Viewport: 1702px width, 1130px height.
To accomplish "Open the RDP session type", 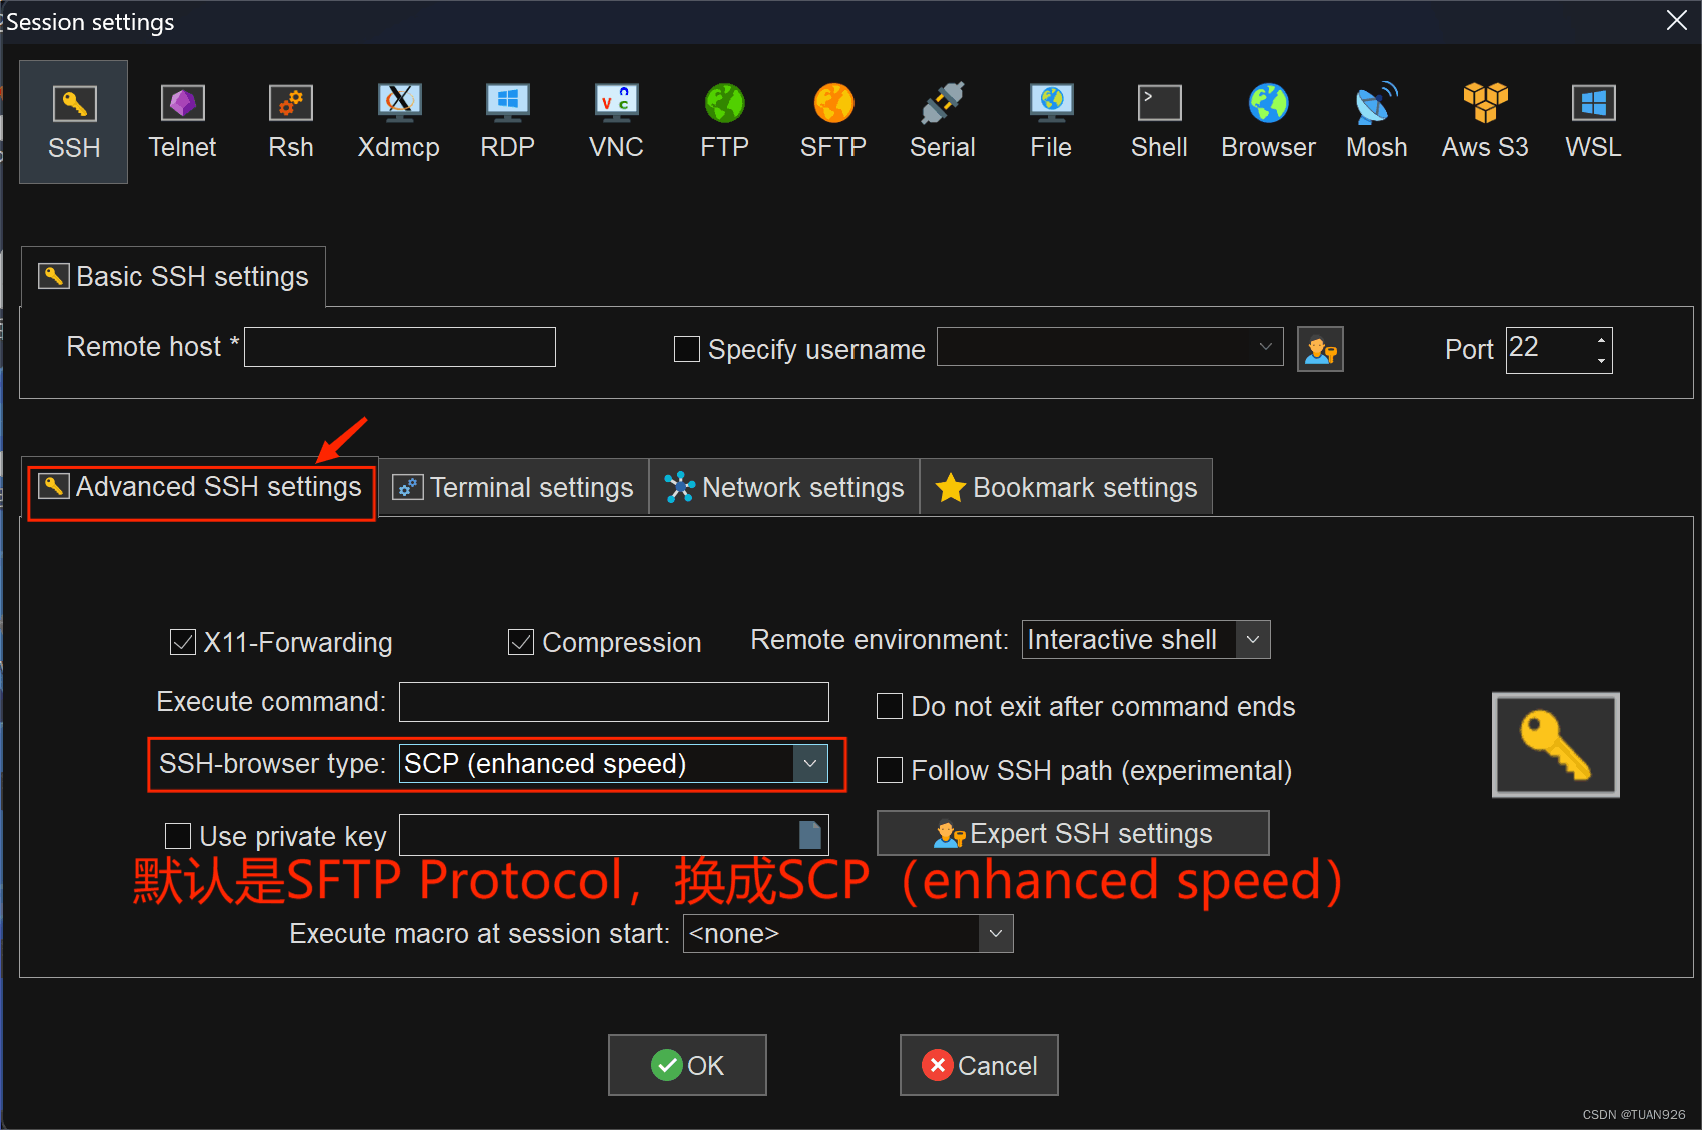I will [508, 122].
